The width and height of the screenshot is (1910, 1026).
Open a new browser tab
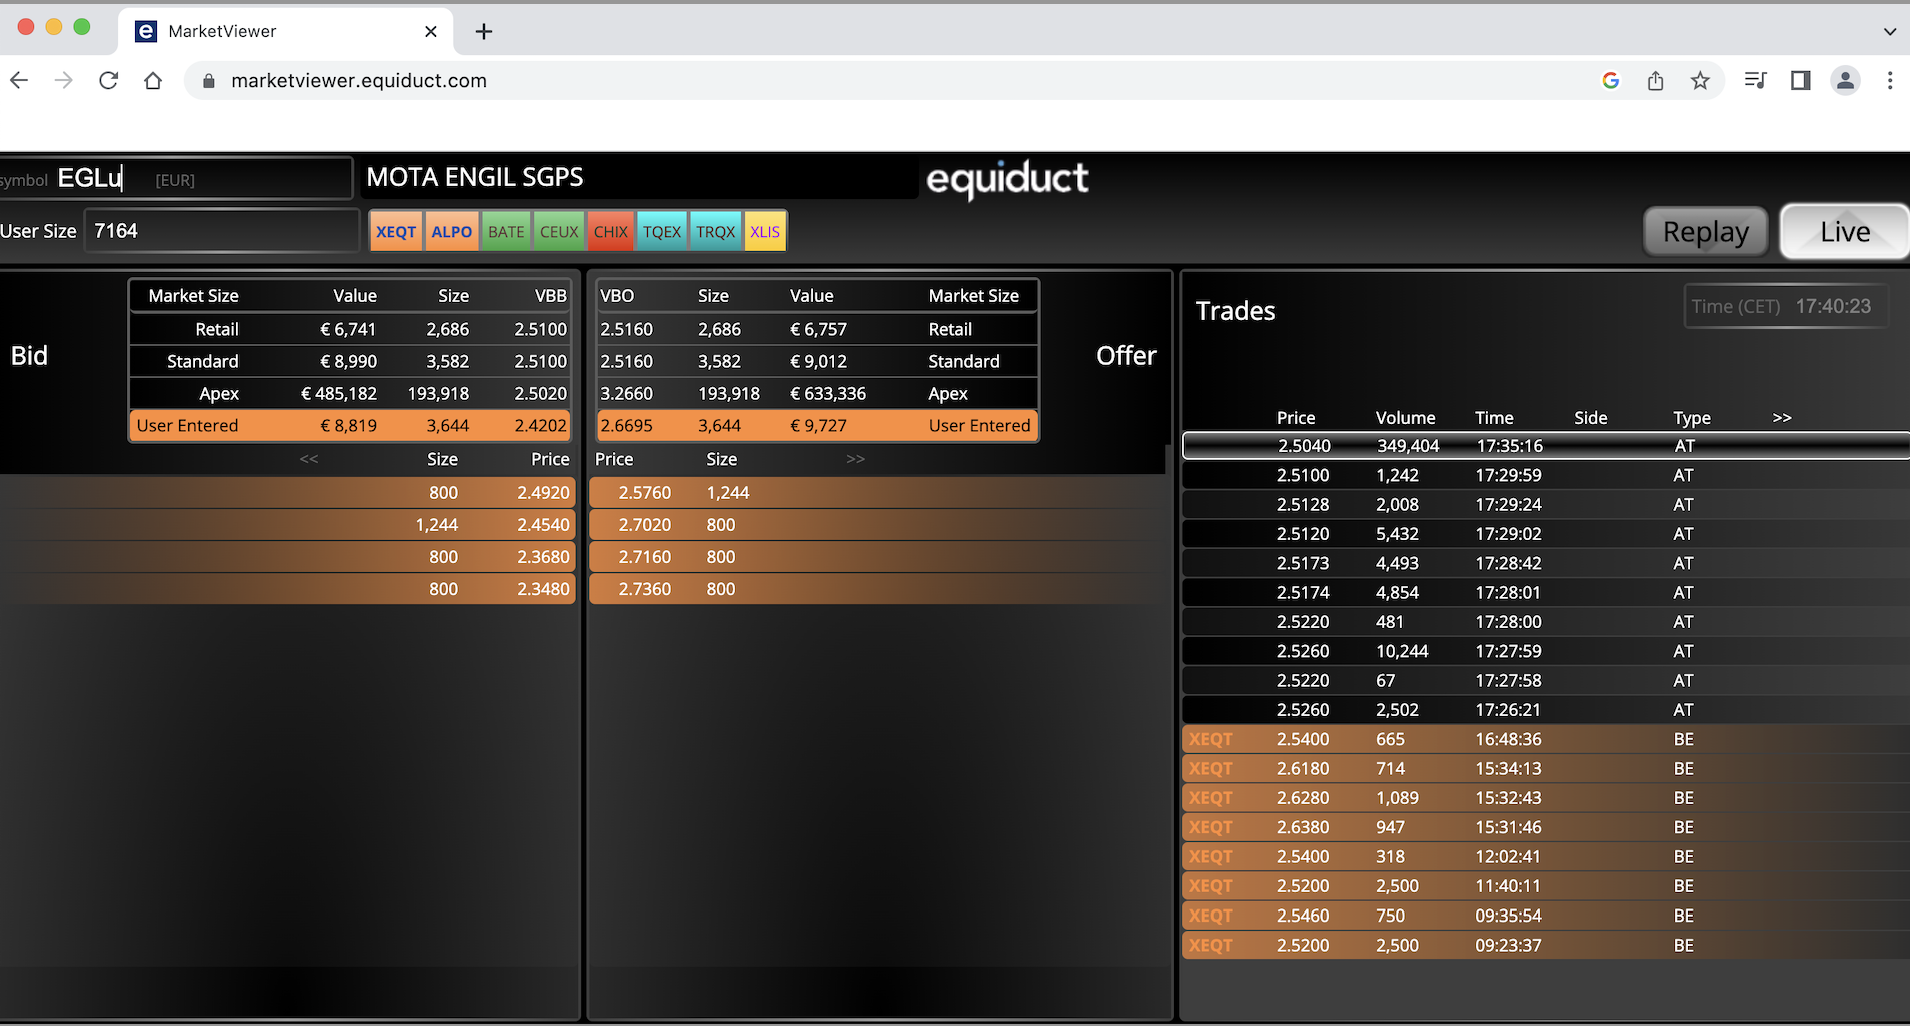(484, 32)
